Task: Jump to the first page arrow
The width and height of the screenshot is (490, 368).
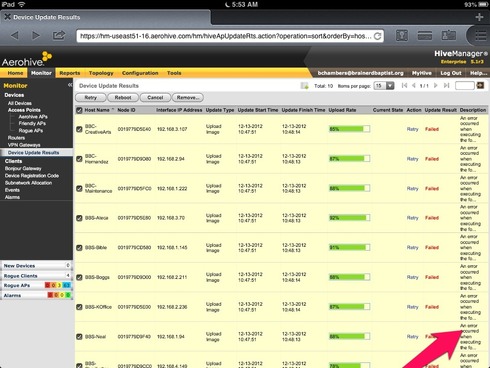Action: pos(404,86)
